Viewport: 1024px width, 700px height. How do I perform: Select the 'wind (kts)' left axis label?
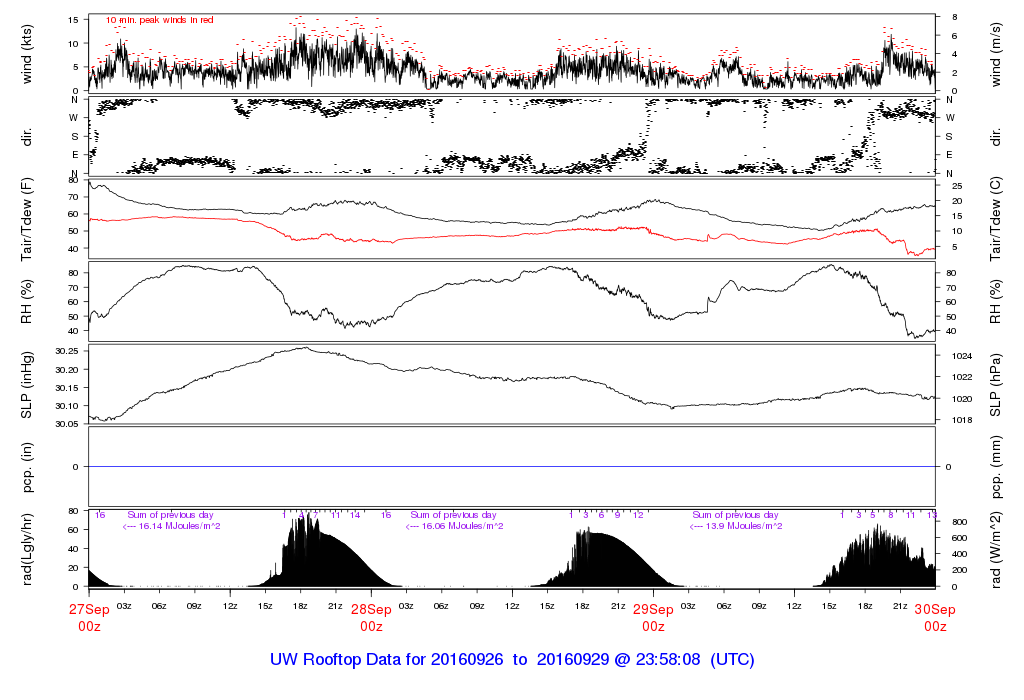click(x=26, y=54)
